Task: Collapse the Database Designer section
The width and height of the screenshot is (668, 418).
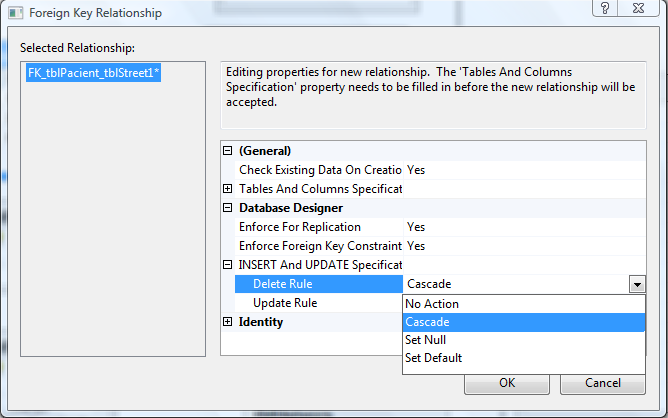Action: (x=227, y=208)
